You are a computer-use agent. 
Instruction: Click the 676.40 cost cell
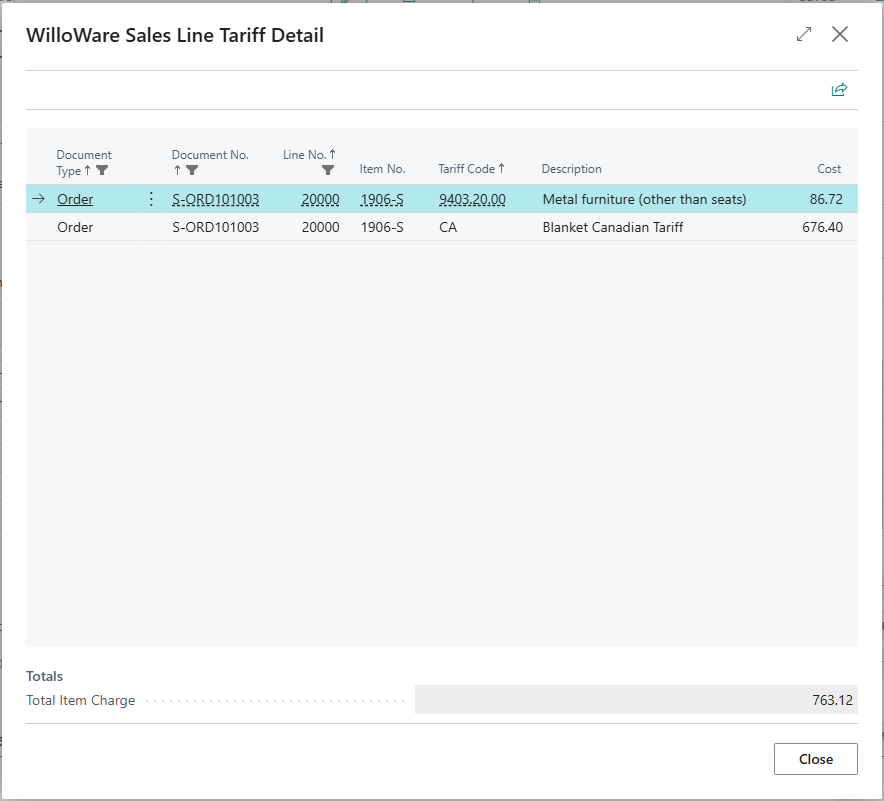click(822, 227)
